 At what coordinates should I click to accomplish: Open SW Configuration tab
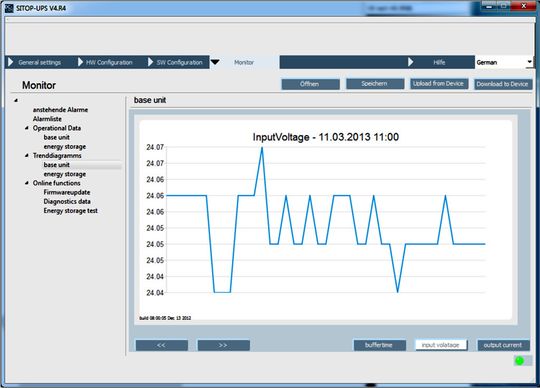(176, 62)
